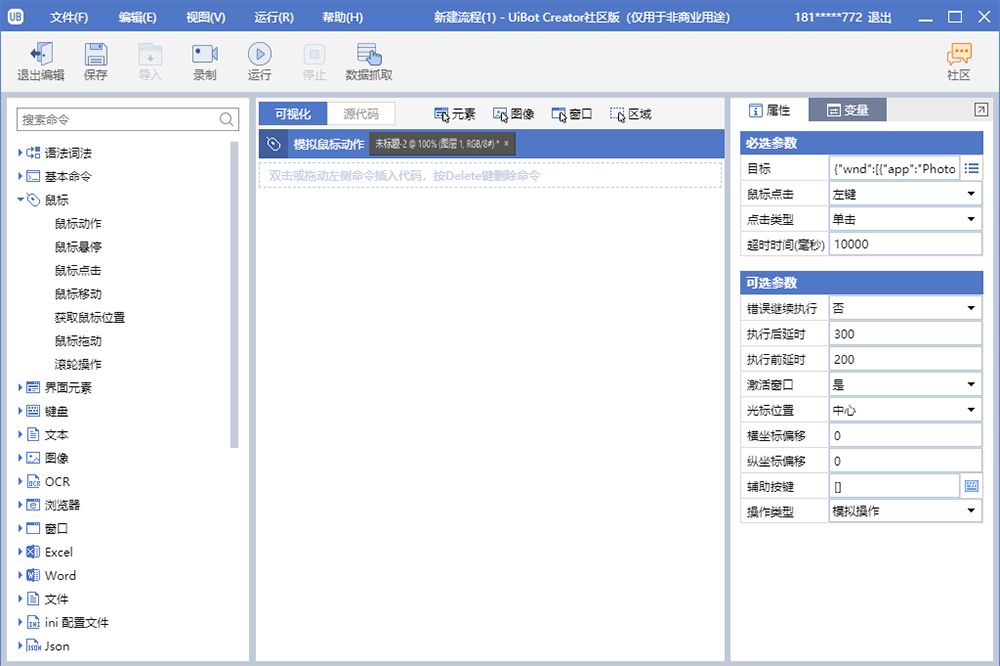Click the 停止 stop icon
The image size is (1000, 666).
point(314,62)
